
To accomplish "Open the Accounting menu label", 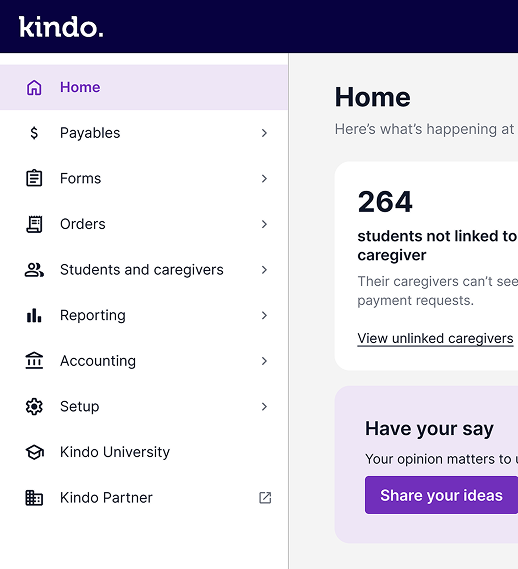I will 98,361.
